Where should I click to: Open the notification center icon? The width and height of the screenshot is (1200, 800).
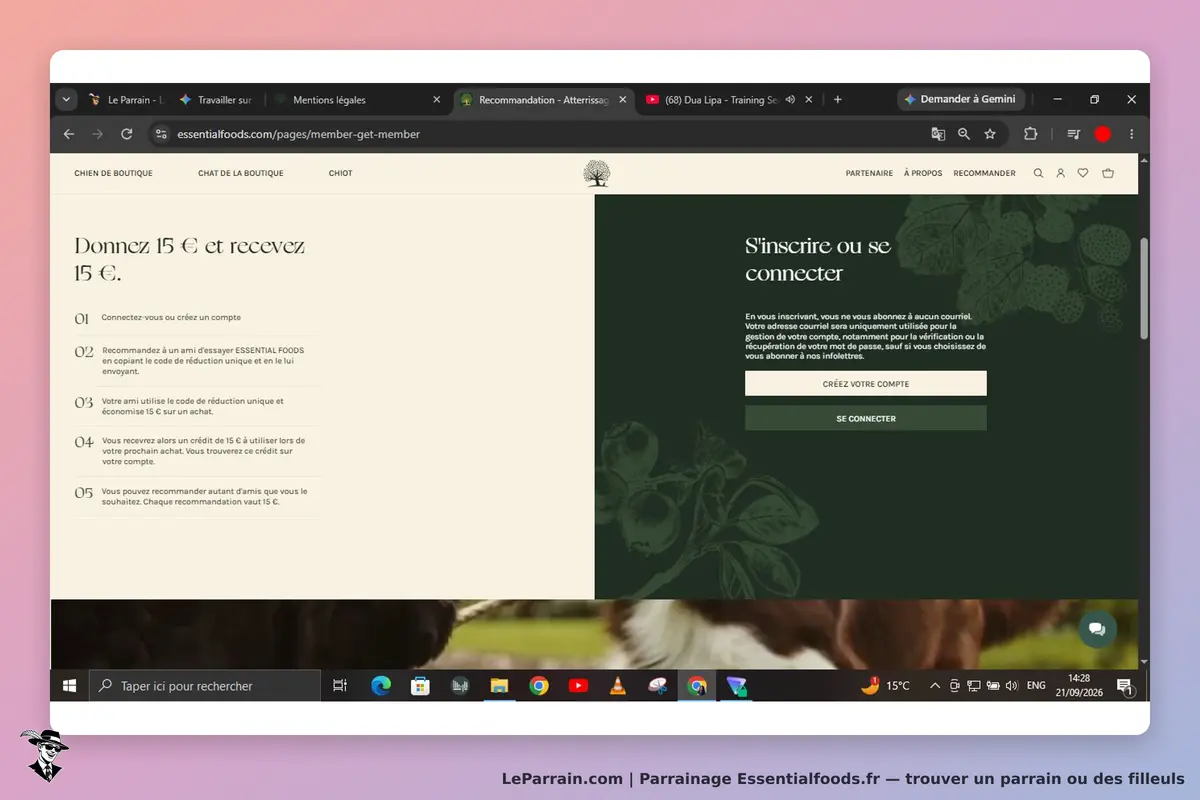(1124, 686)
